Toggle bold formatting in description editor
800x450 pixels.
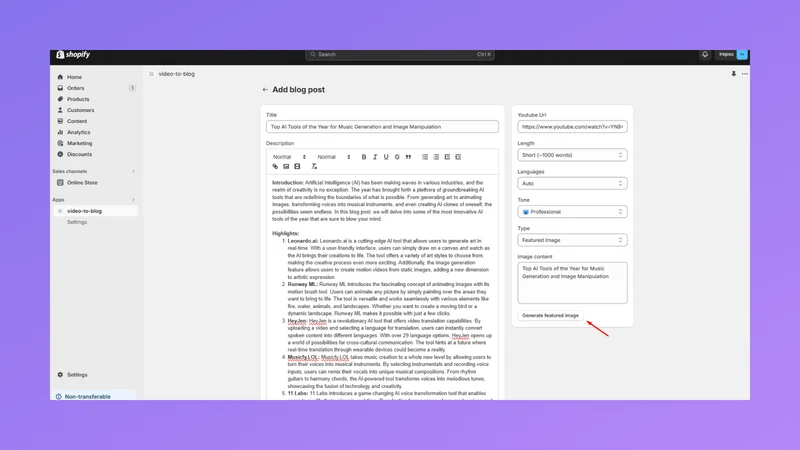tap(364, 157)
